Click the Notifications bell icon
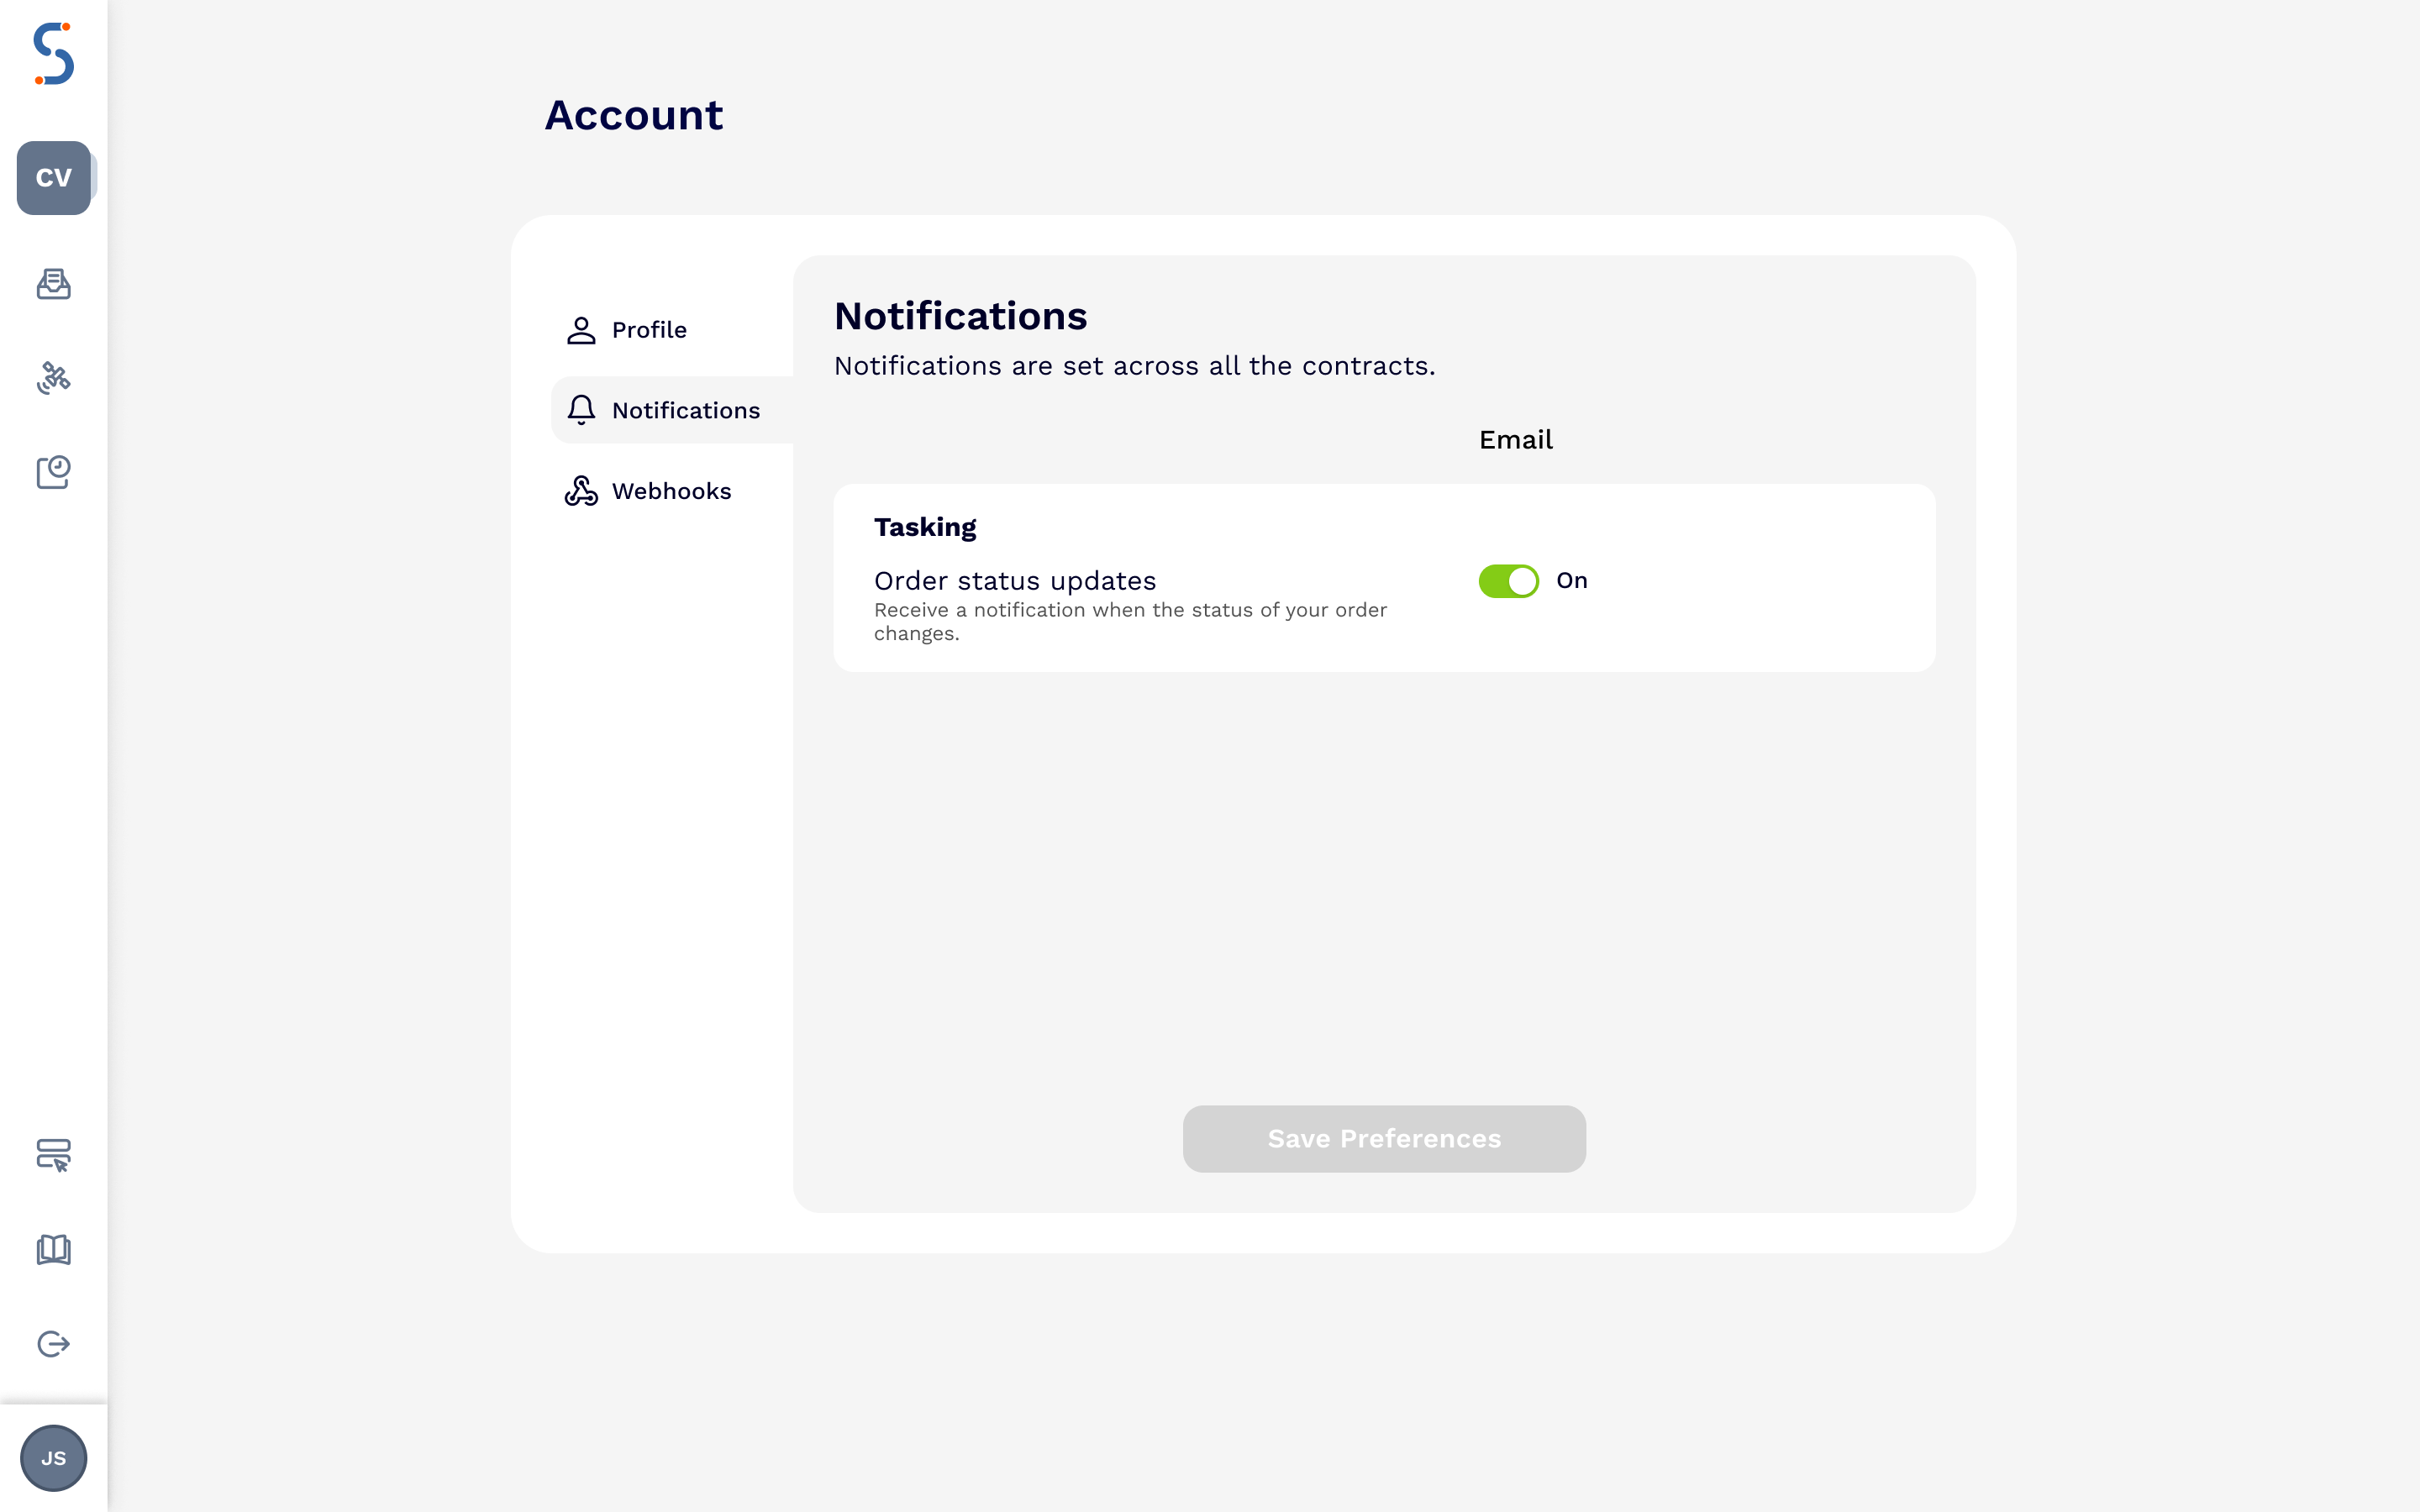 (x=580, y=409)
